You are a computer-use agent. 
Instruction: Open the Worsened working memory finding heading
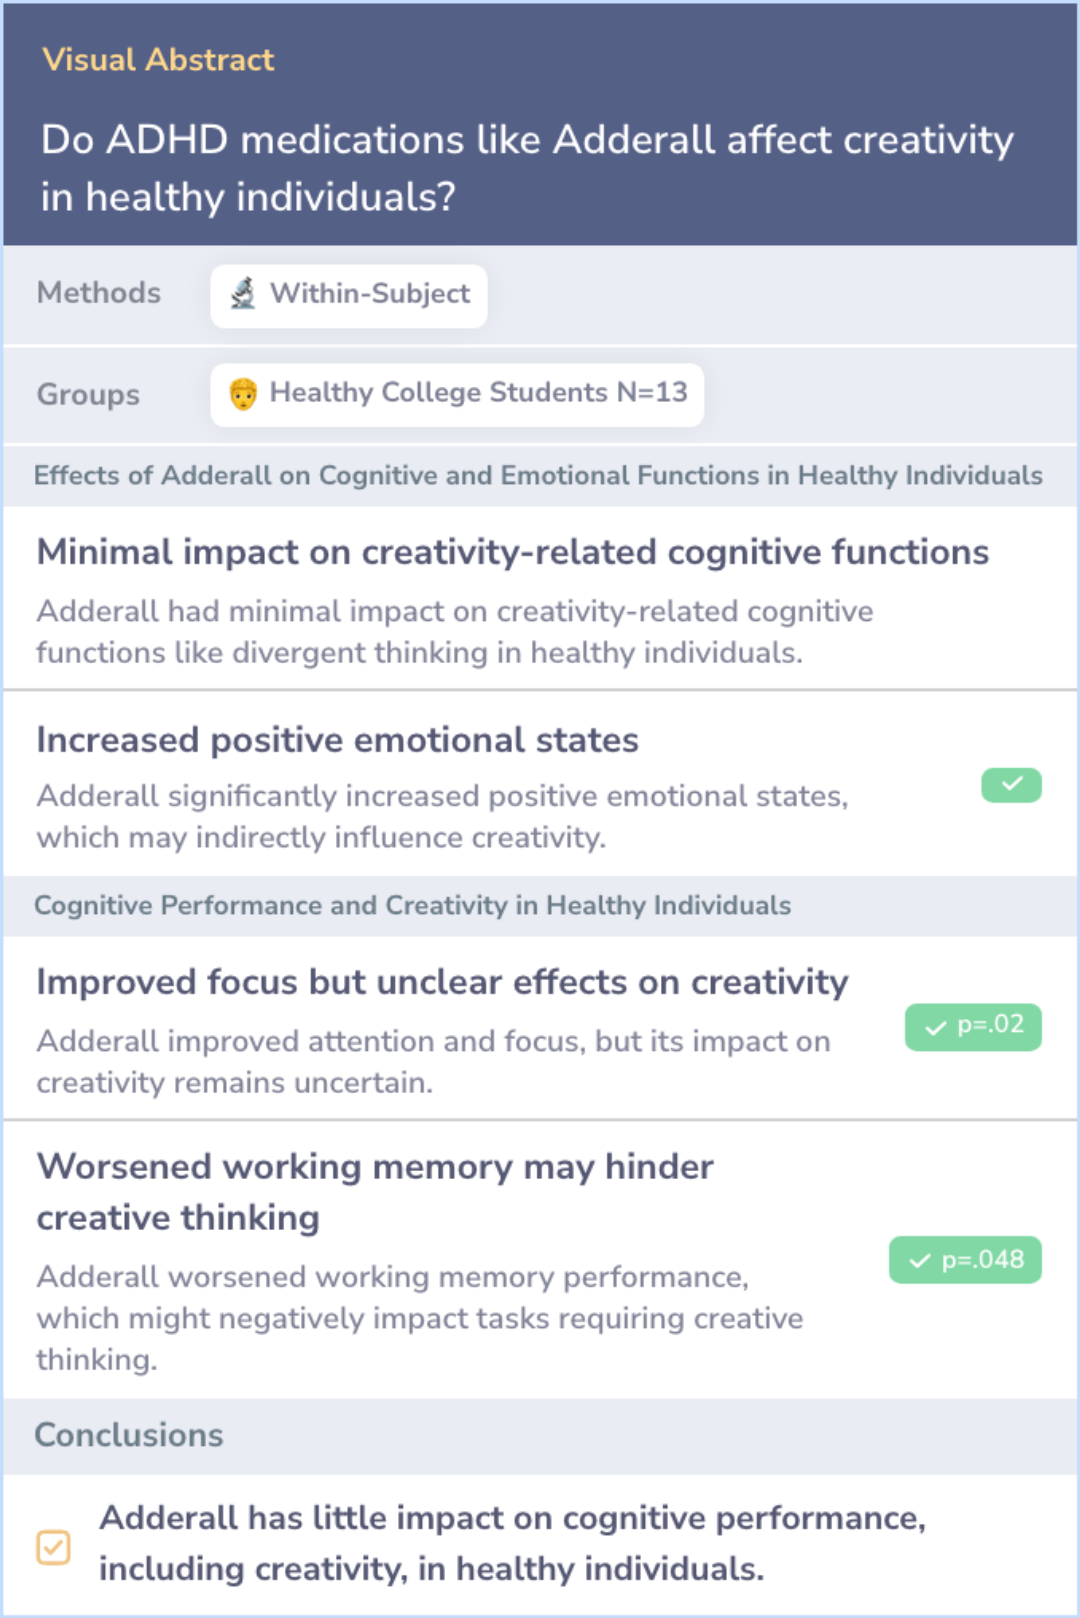[x=375, y=1192]
